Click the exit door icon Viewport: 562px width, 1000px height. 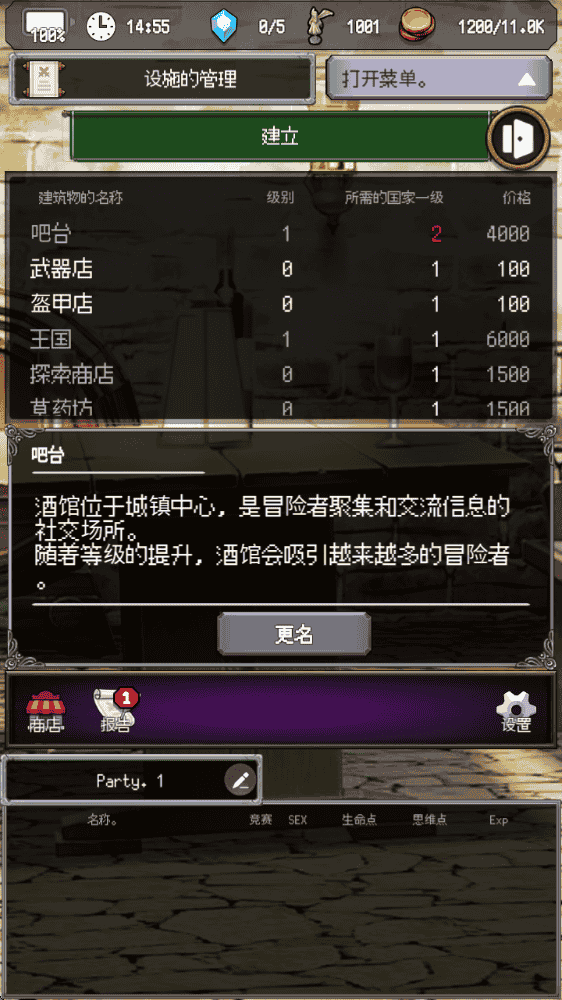[x=517, y=138]
